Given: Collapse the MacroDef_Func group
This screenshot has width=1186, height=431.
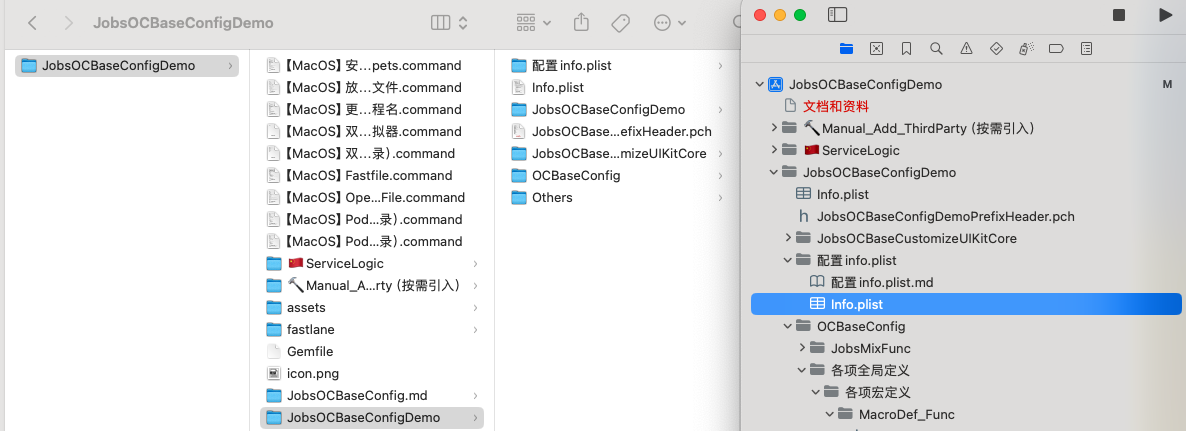Looking at the screenshot, I should coord(830,414).
